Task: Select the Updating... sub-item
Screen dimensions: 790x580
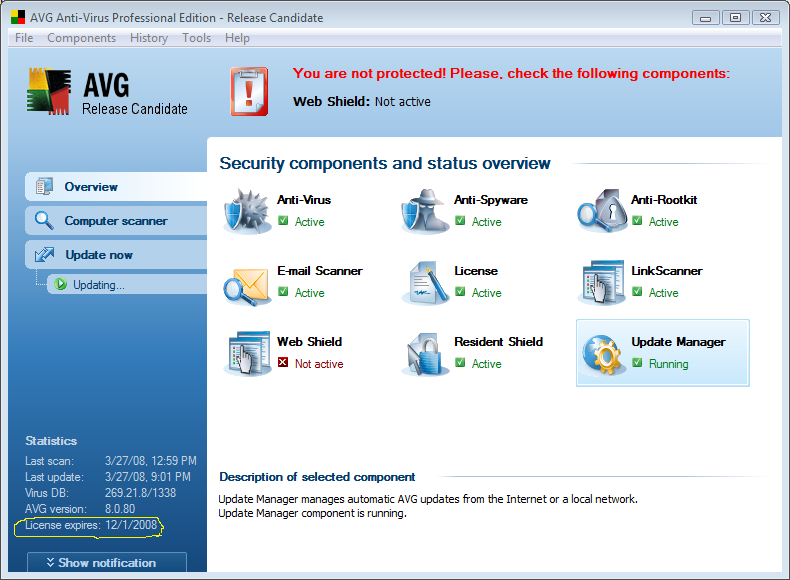Action: (127, 284)
